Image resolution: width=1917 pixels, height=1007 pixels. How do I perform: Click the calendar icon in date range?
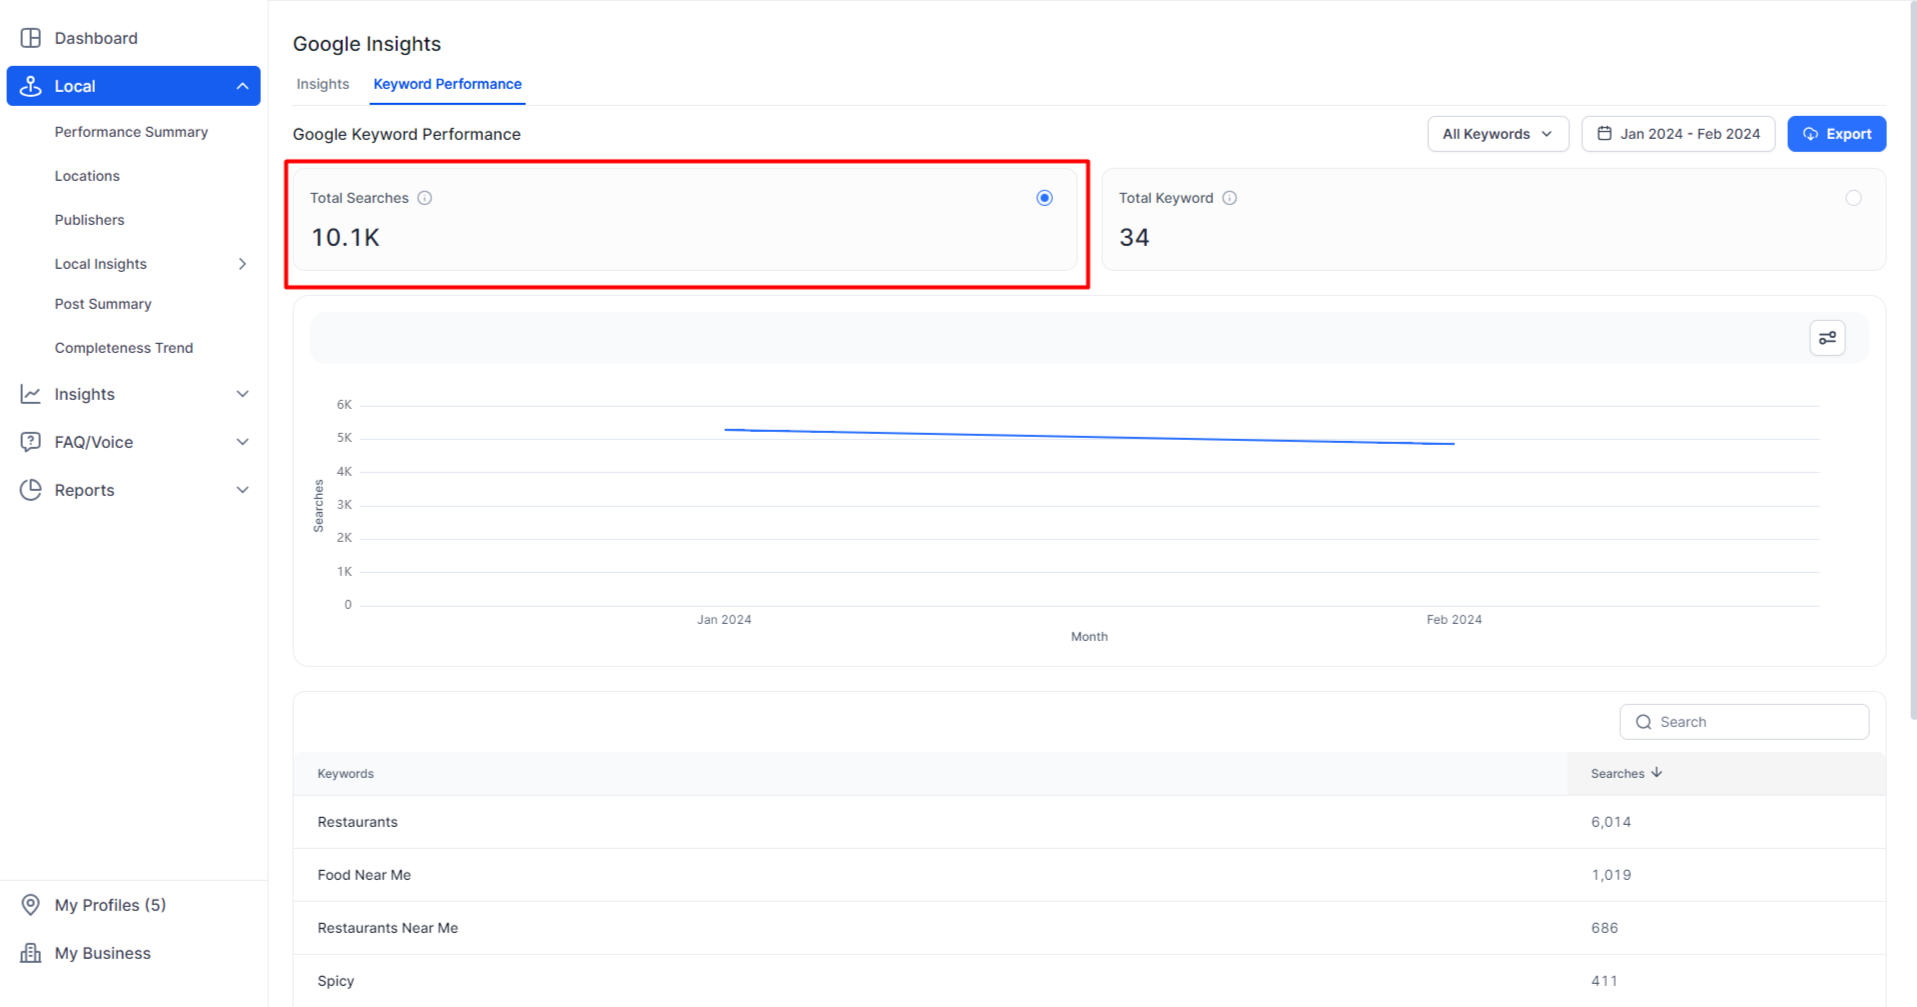1604,133
